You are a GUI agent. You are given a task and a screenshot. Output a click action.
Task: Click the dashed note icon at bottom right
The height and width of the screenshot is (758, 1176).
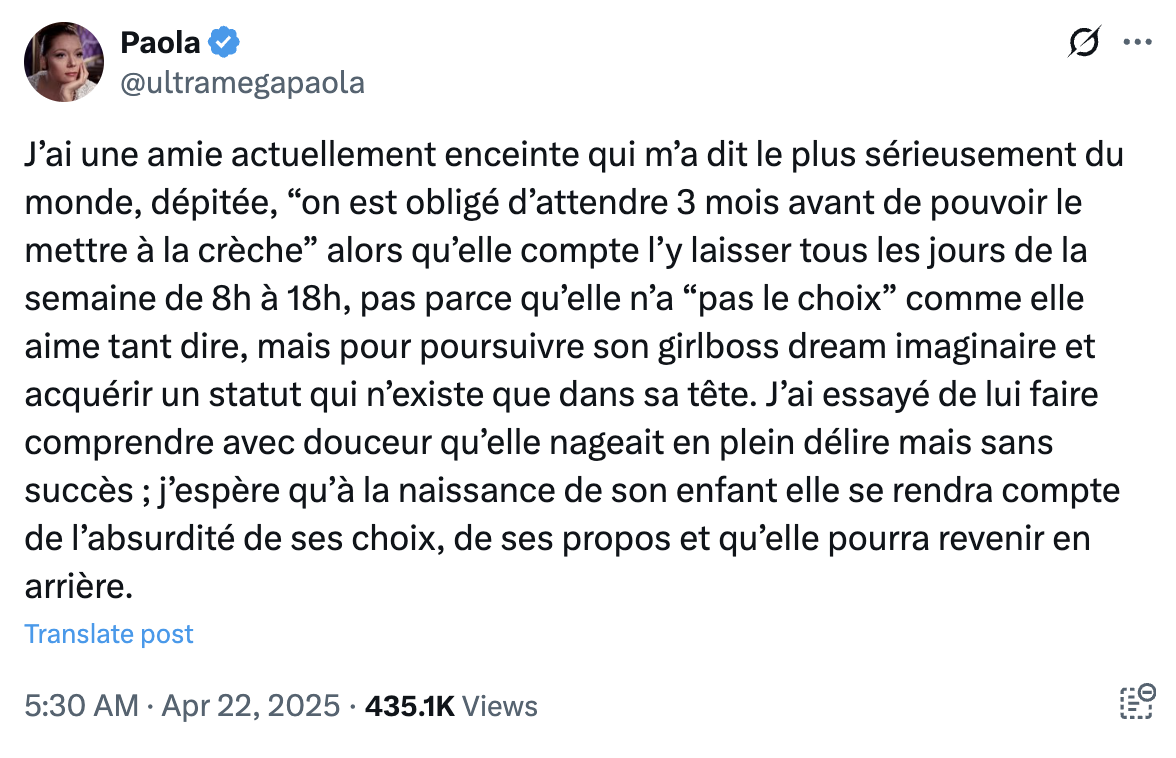click(1138, 702)
